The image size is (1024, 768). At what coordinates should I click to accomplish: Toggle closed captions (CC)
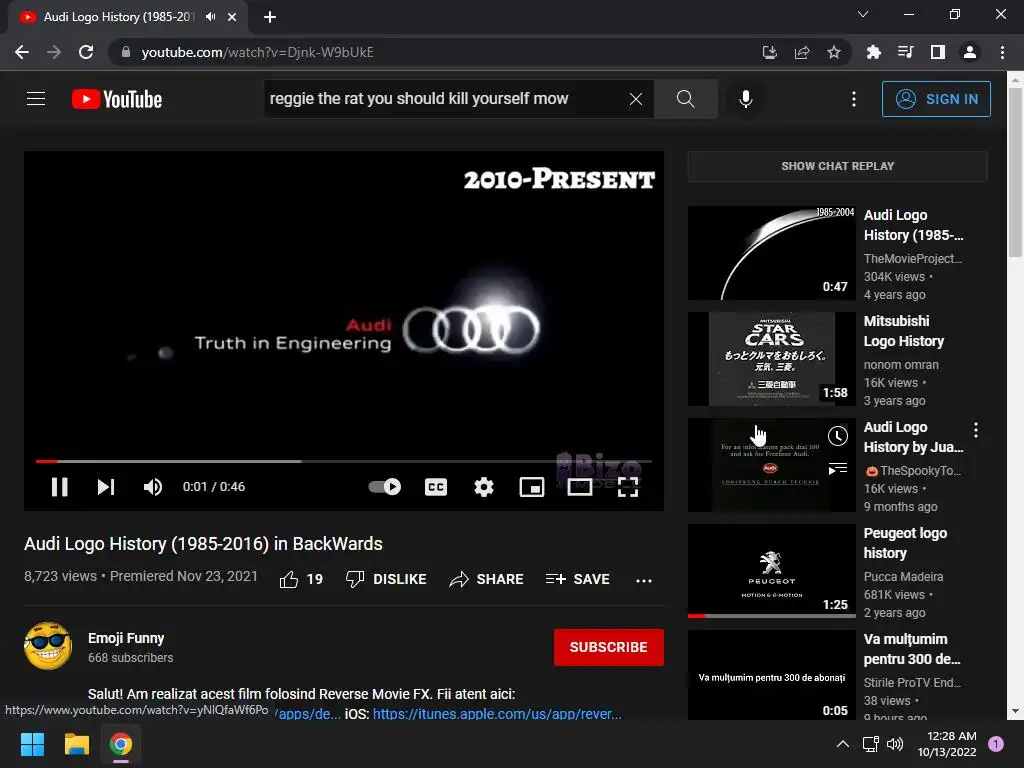click(x=436, y=487)
